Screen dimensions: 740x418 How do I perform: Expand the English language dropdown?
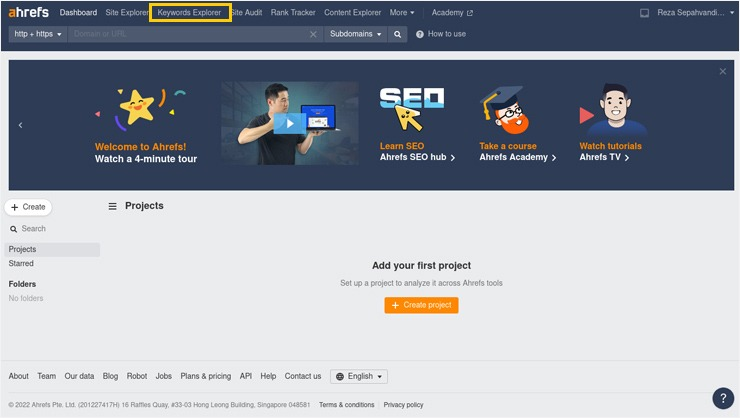click(x=359, y=376)
